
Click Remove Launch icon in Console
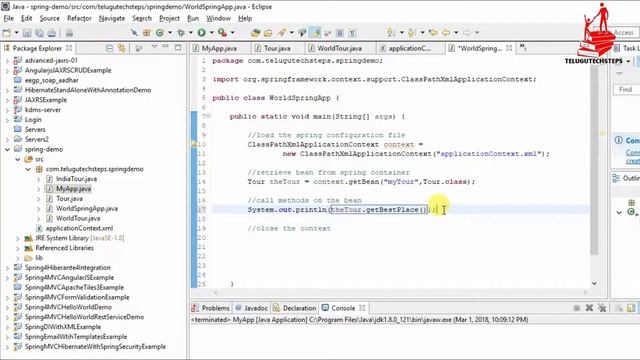(589, 308)
